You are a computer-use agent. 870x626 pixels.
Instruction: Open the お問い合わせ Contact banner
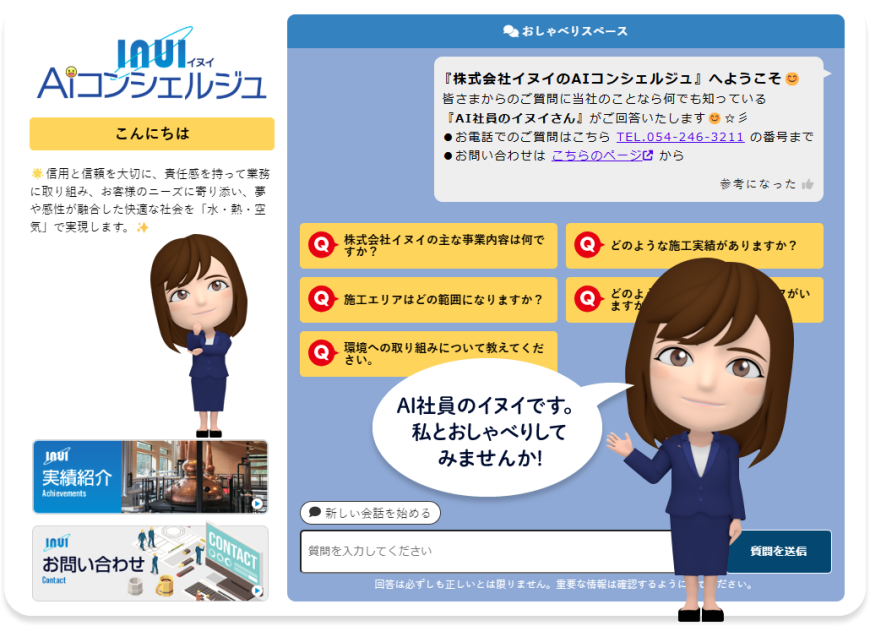point(150,563)
